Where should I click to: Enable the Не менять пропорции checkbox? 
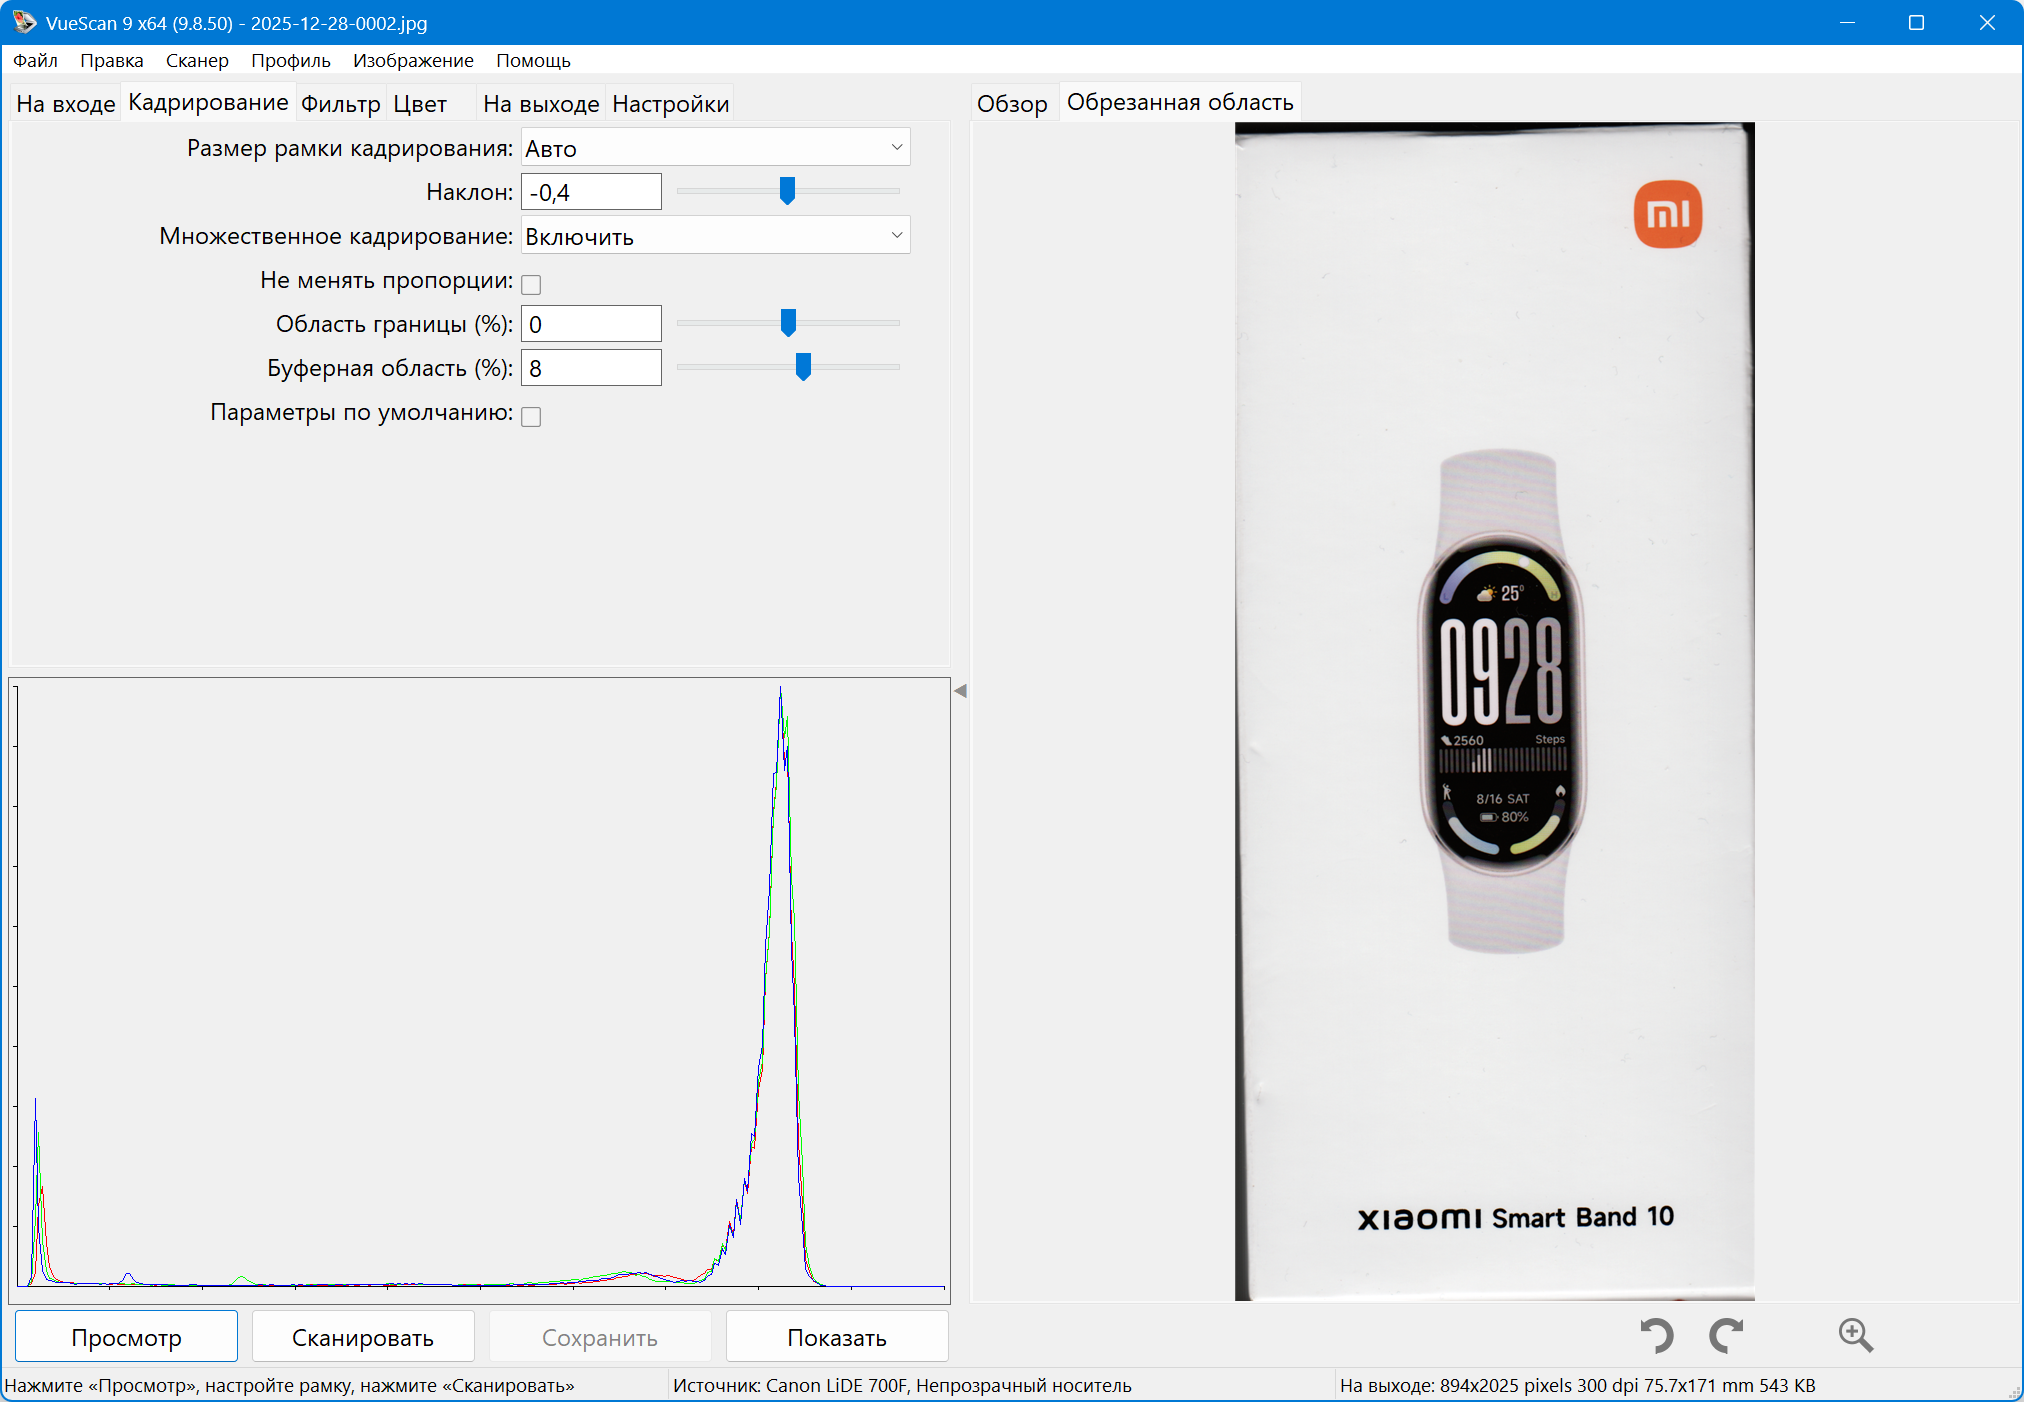[x=531, y=285]
